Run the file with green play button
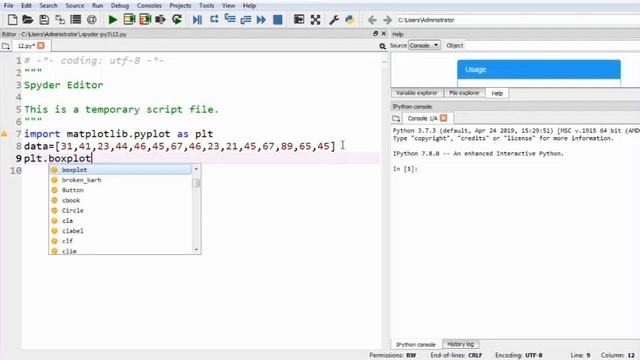This screenshot has width=640, height=360. point(113,20)
